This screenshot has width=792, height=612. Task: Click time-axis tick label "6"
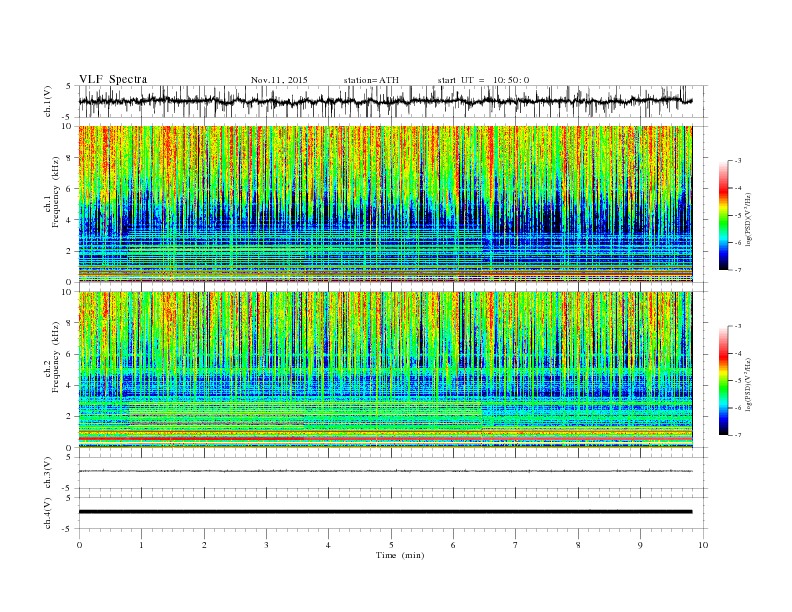click(x=453, y=545)
